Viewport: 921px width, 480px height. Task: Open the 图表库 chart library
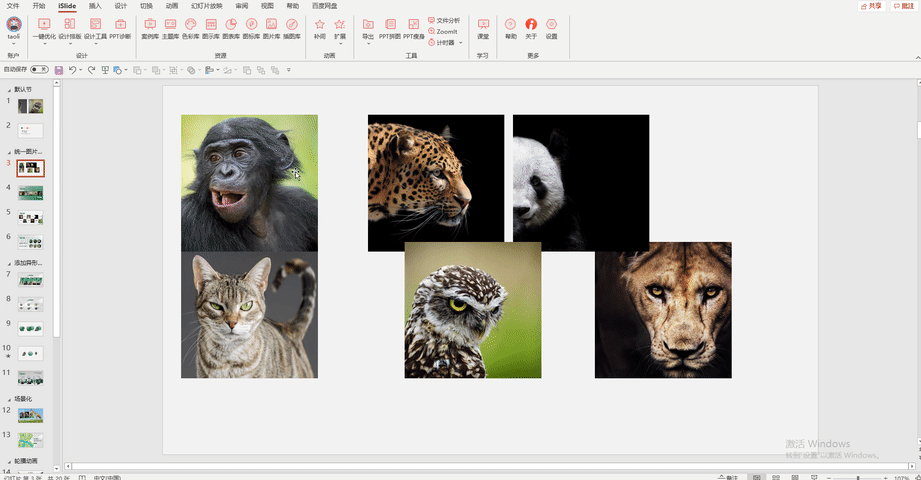[x=231, y=28]
